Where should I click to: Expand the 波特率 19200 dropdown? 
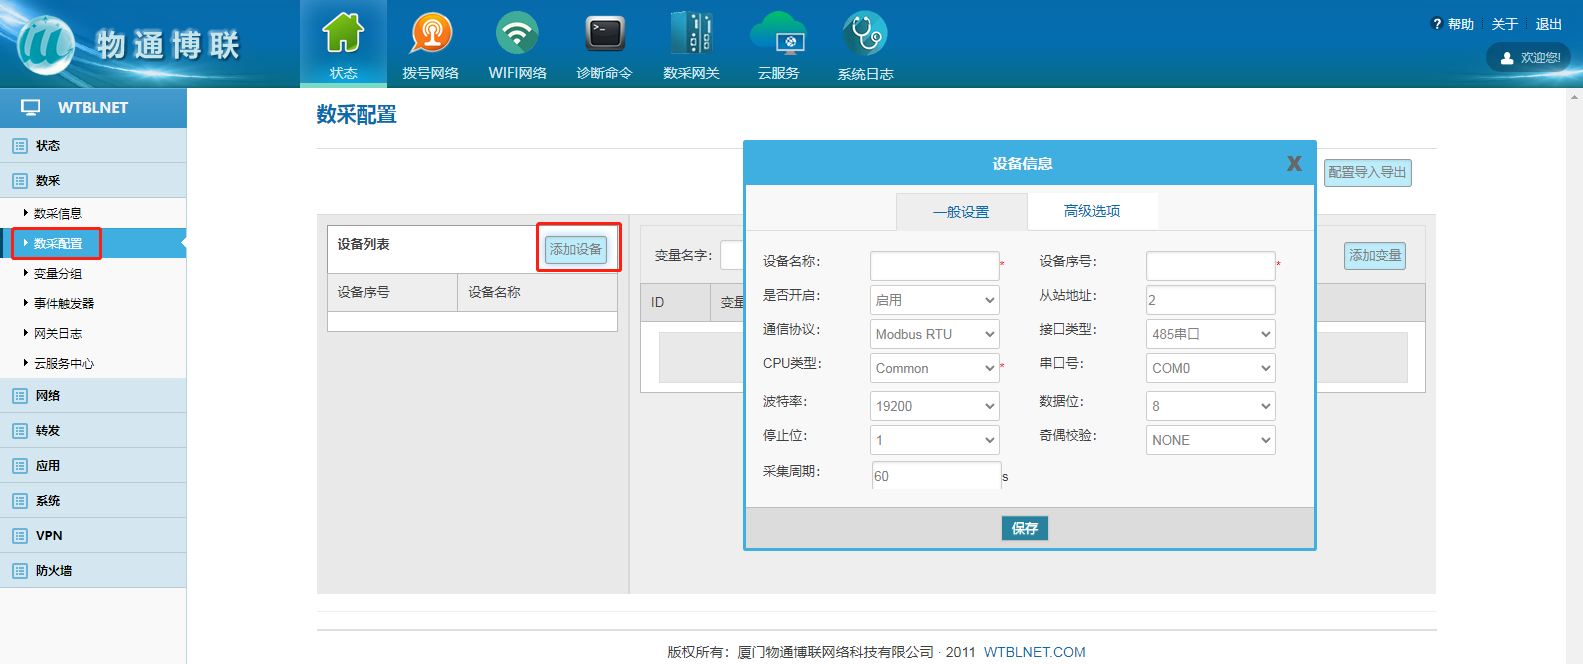pos(934,406)
